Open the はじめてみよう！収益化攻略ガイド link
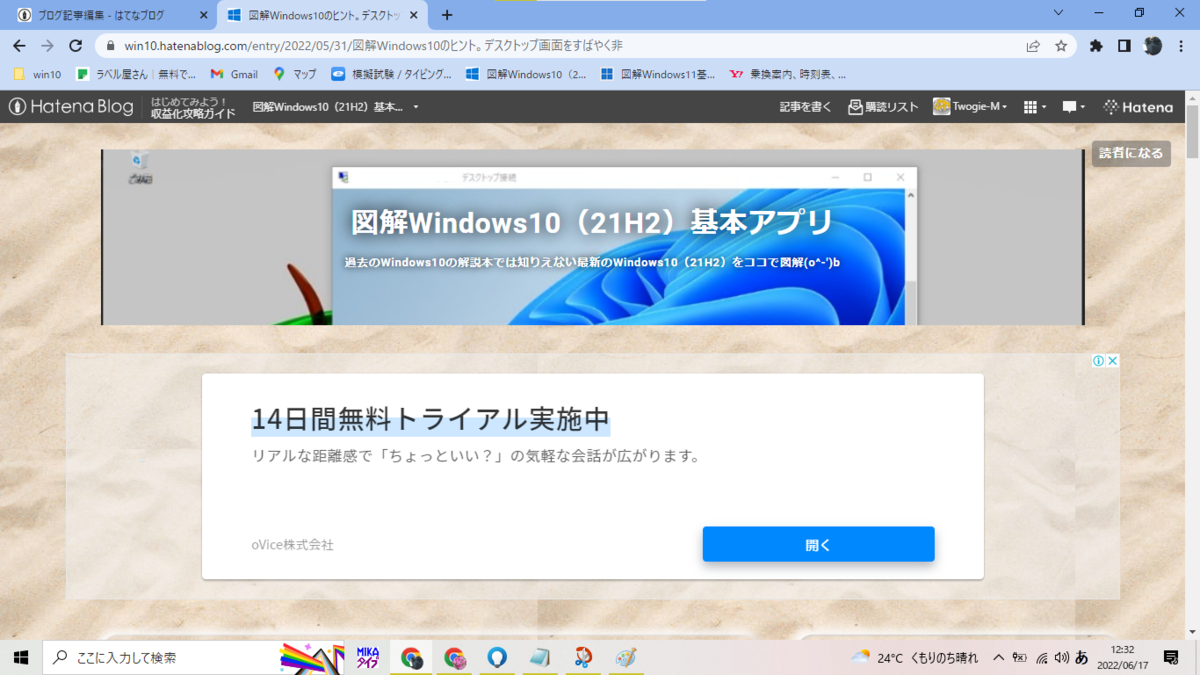 click(194, 107)
